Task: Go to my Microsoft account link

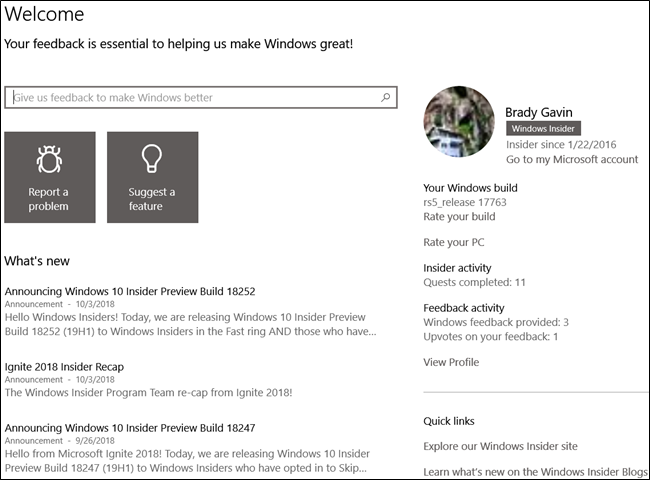Action: click(572, 159)
